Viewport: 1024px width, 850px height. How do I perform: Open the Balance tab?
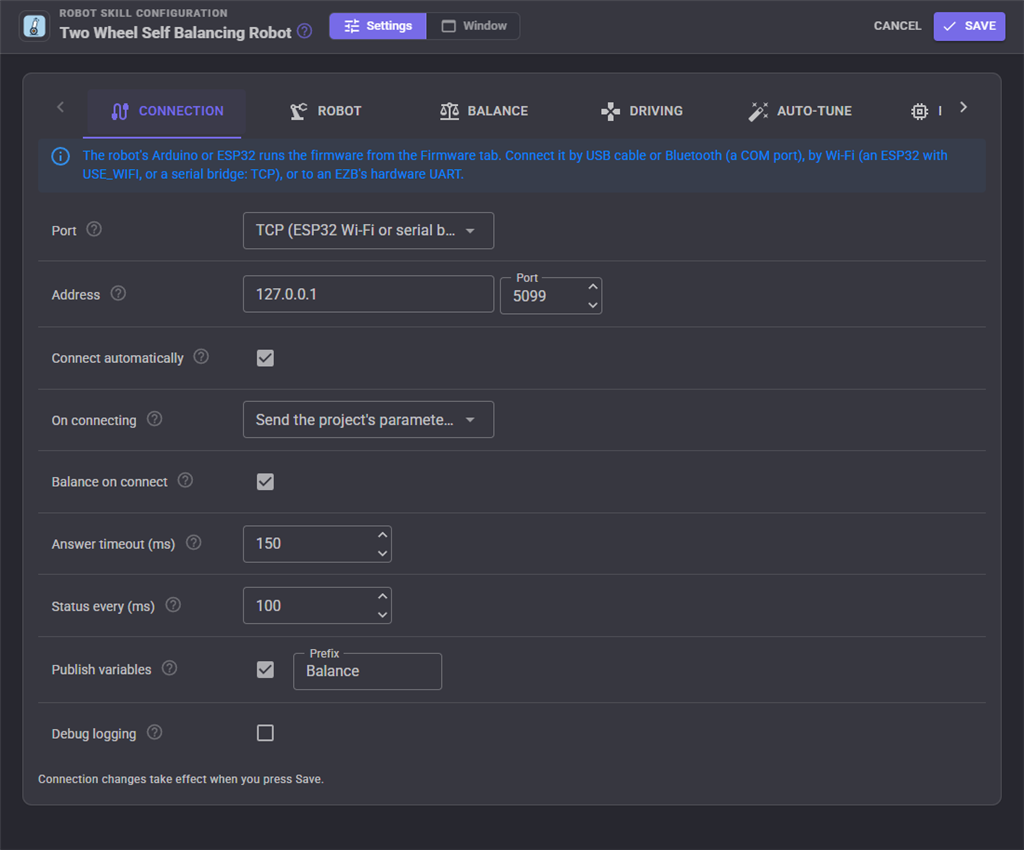tap(484, 112)
